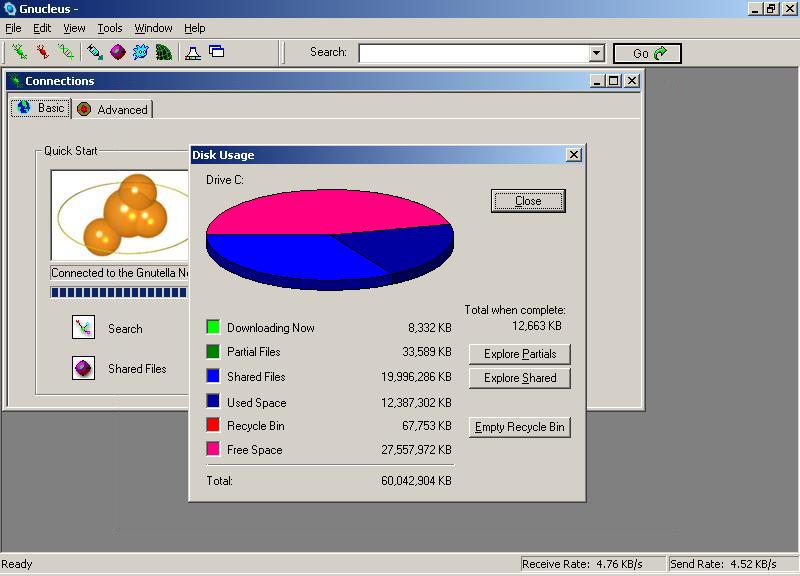The height and width of the screenshot is (576, 800).
Task: Click the dark green leaf toolbar icon
Action: [164, 52]
